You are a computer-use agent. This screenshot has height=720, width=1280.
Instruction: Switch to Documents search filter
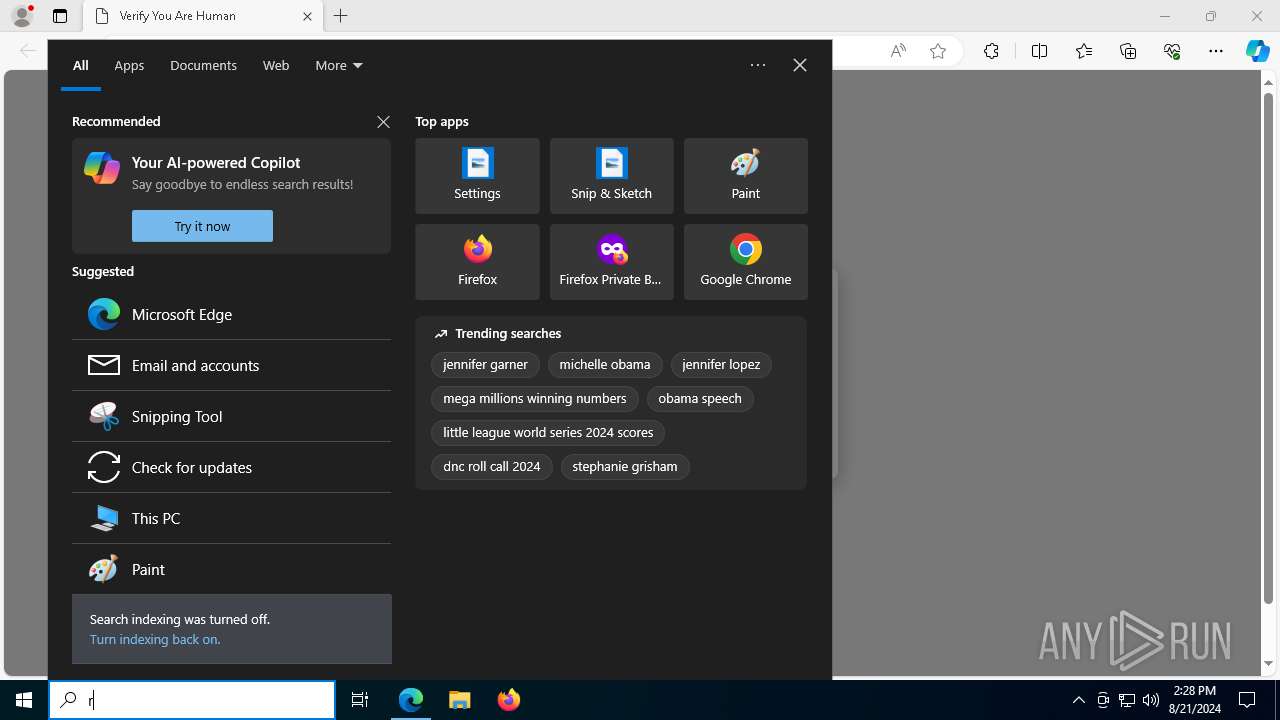pyautogui.click(x=203, y=65)
